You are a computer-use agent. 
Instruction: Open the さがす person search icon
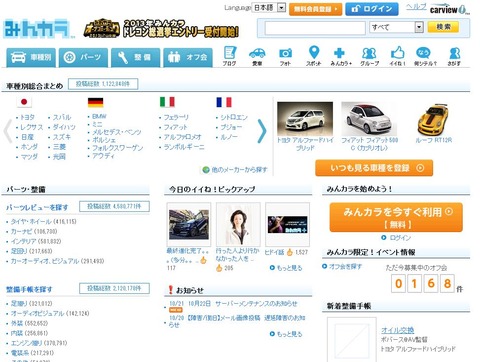tap(454, 56)
